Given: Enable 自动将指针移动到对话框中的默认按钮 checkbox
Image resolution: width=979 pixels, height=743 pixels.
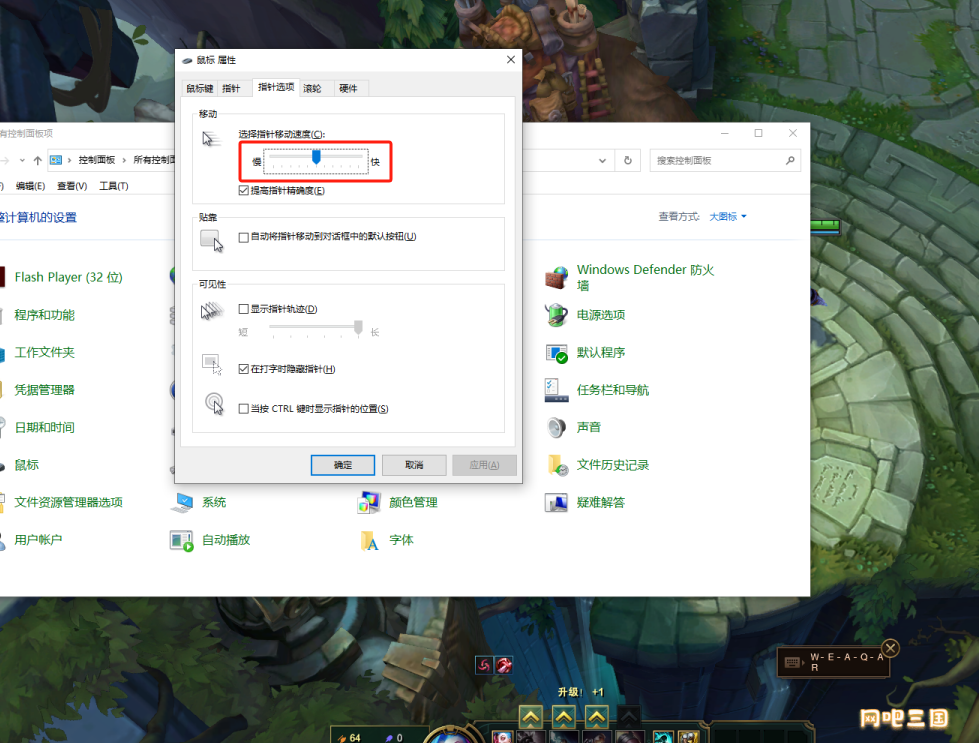Looking at the screenshot, I should tap(244, 237).
